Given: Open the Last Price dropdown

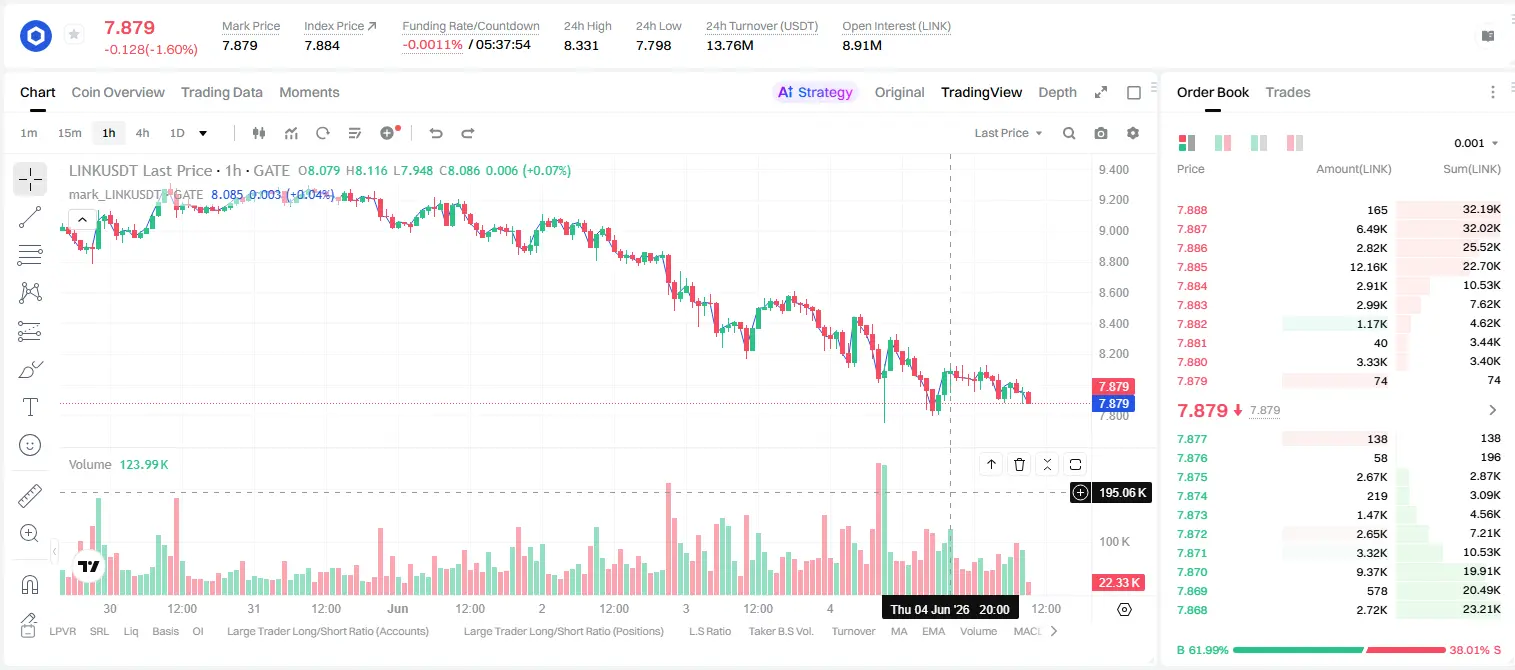Looking at the screenshot, I should coord(1008,133).
